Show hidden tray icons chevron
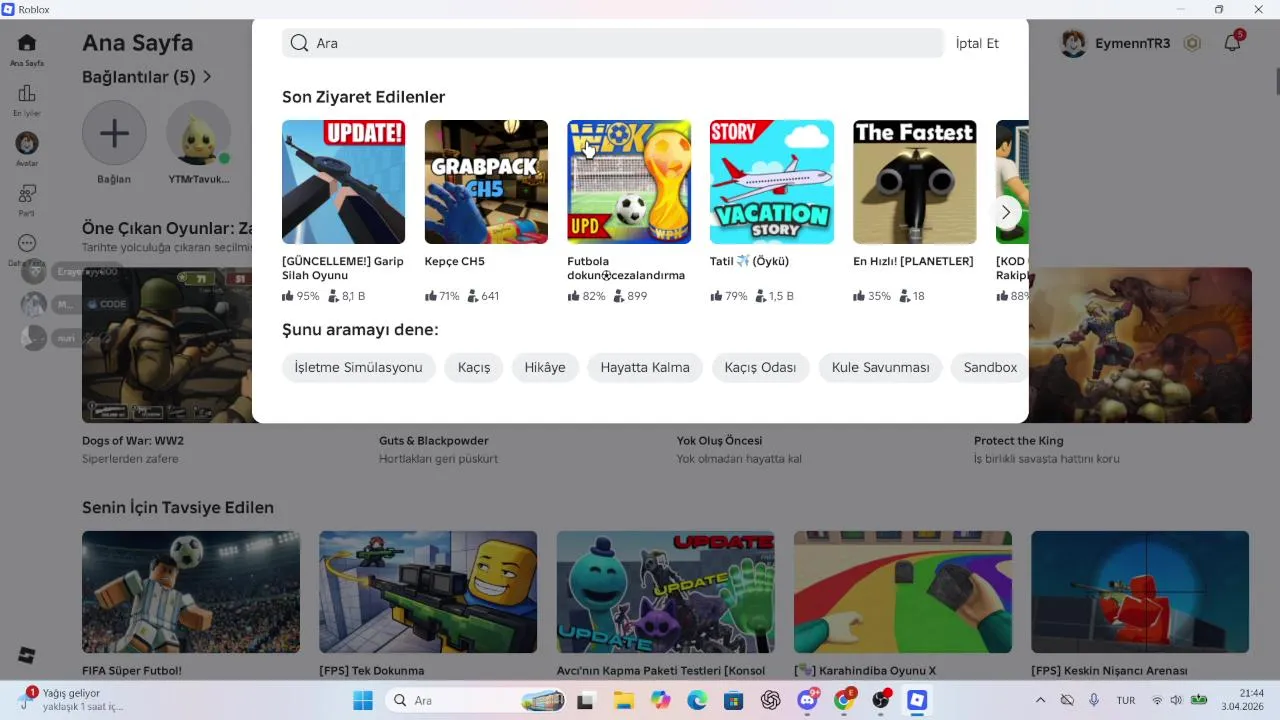Viewport: 1280px width, 720px height. click(x=1040, y=700)
